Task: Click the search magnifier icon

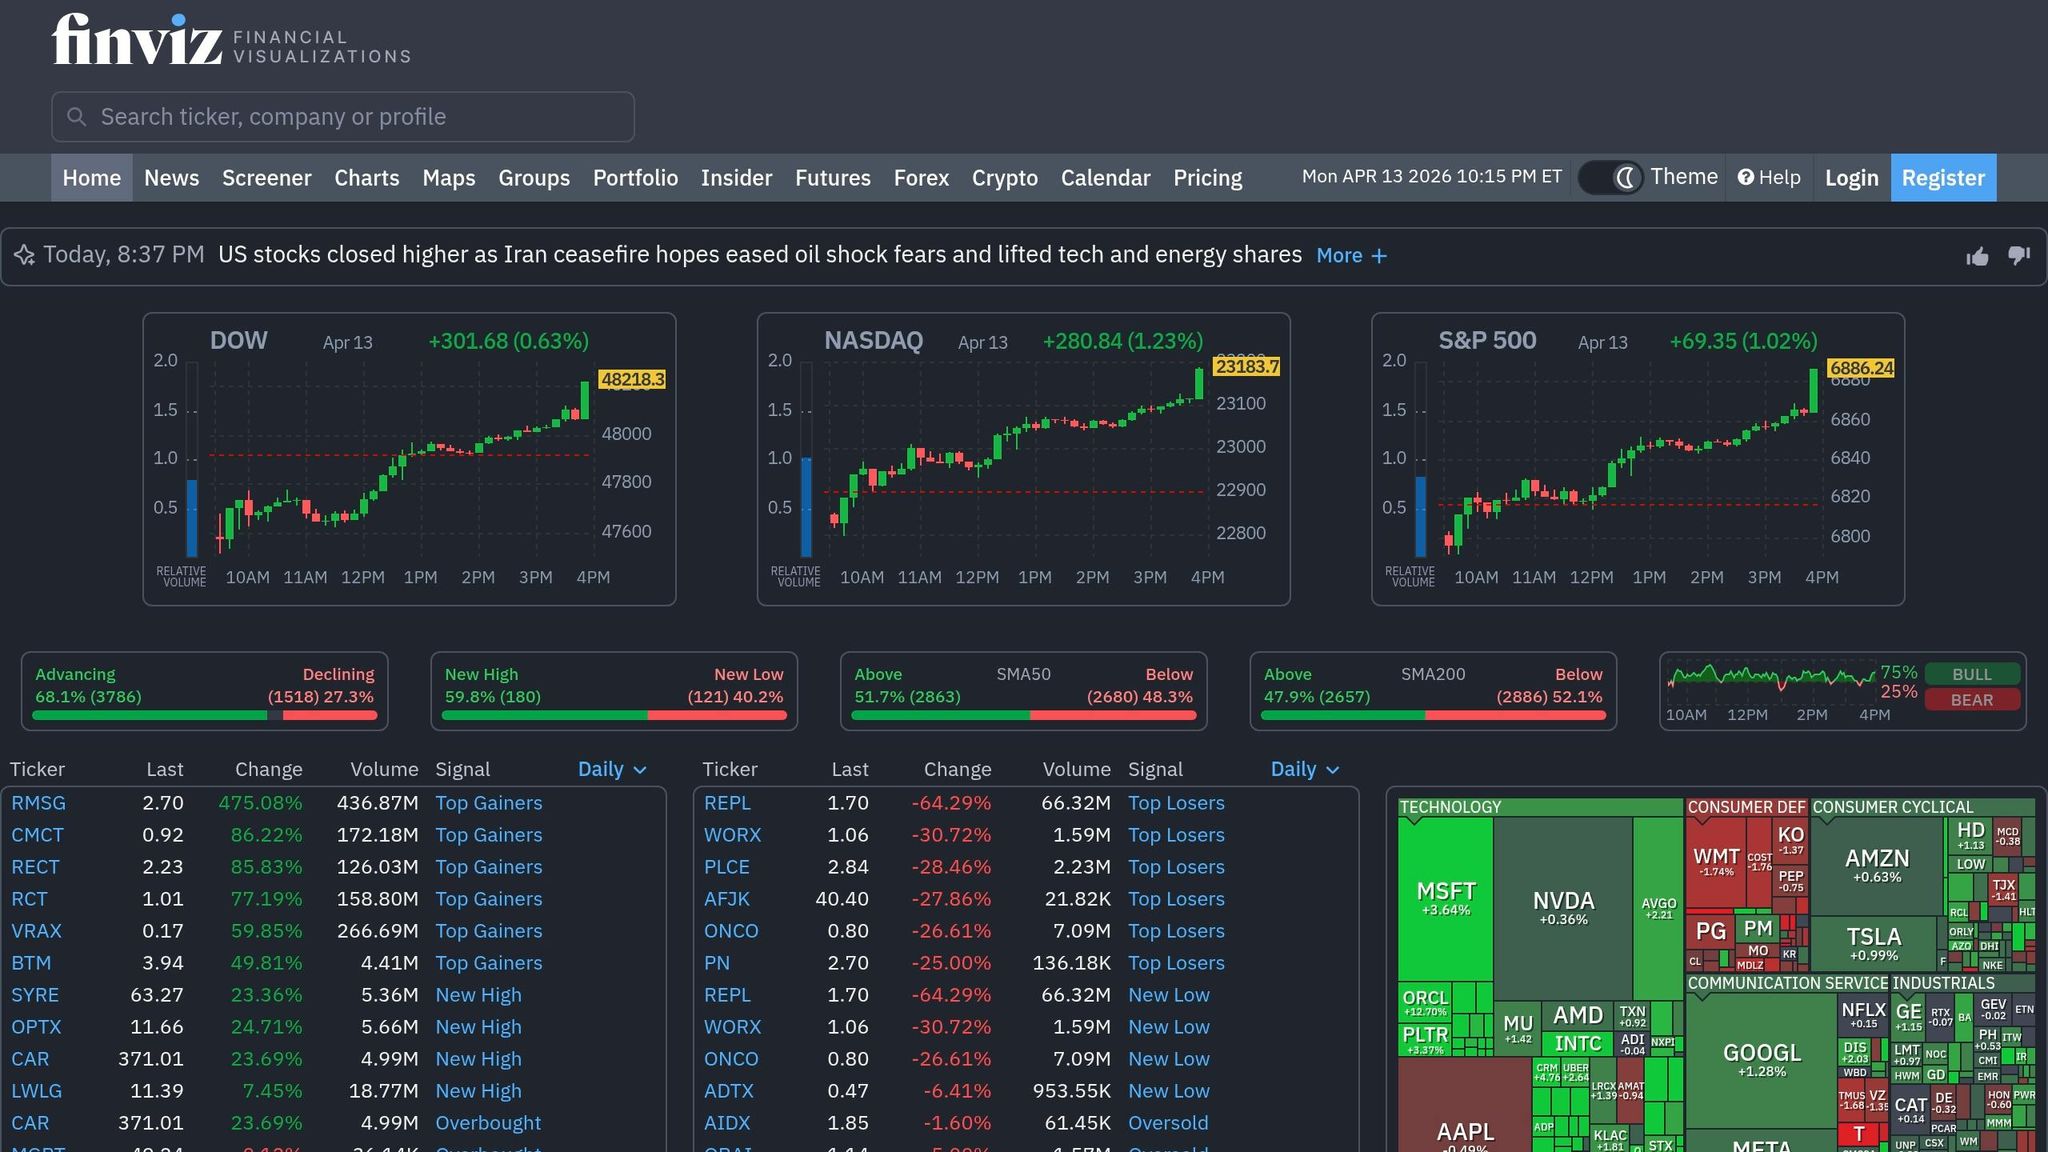Action: 77,117
